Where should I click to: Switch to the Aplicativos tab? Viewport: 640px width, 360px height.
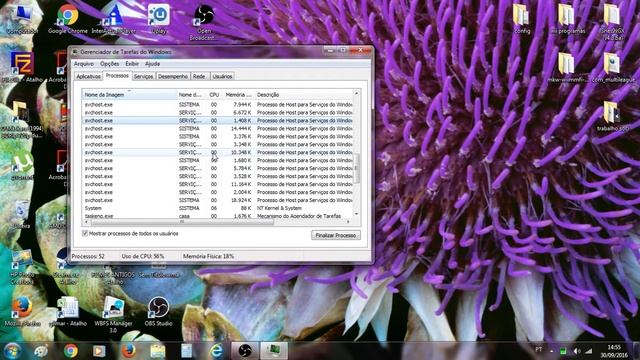coord(88,76)
